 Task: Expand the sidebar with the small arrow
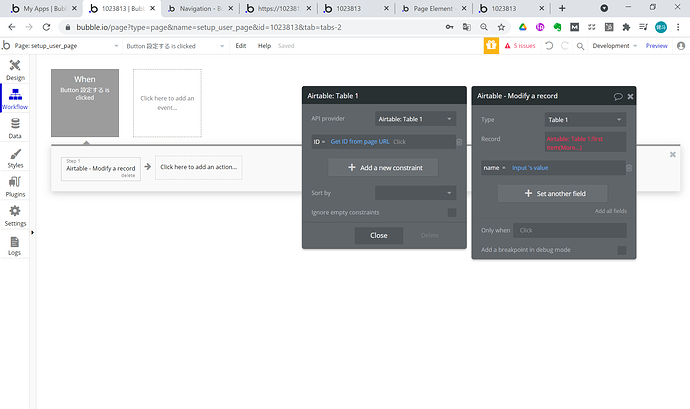32,232
